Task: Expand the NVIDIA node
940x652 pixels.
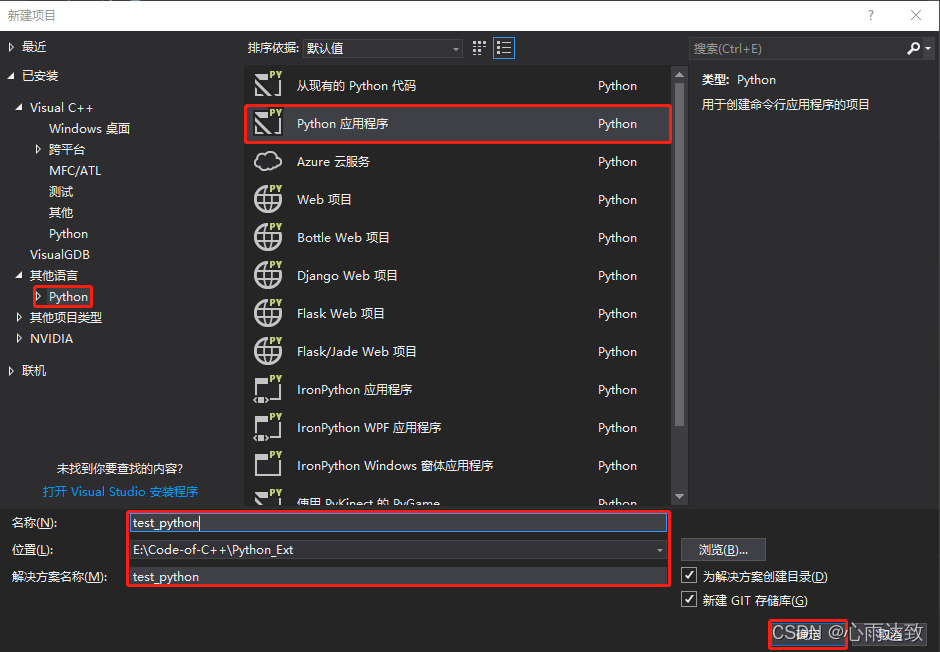Action: 19,338
